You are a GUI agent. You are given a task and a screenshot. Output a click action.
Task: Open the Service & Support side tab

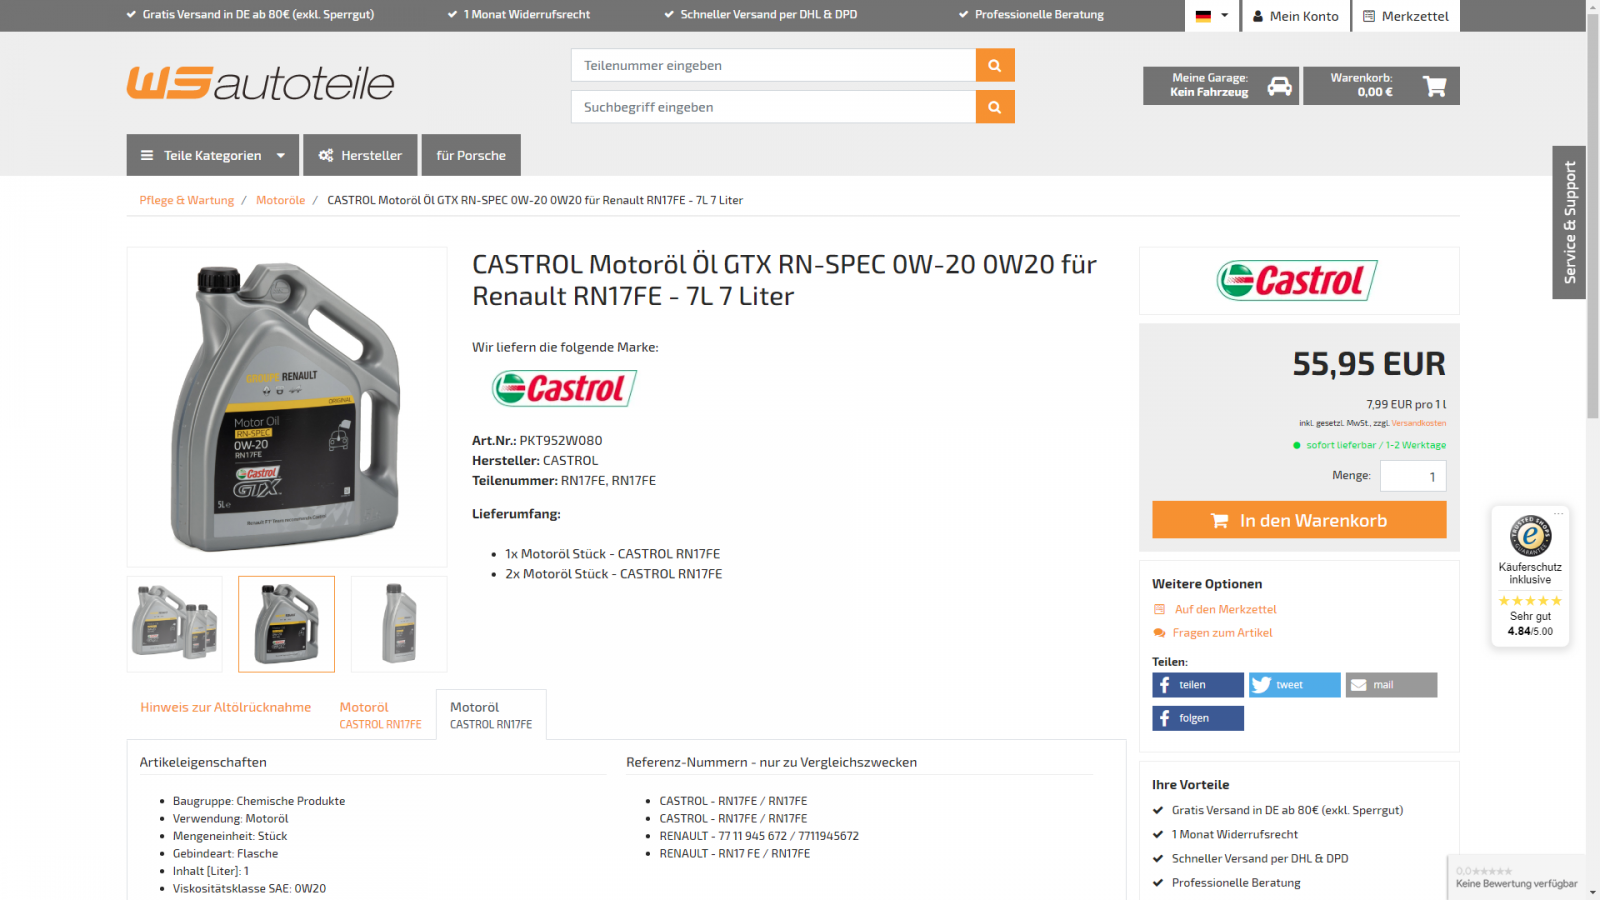click(1569, 222)
